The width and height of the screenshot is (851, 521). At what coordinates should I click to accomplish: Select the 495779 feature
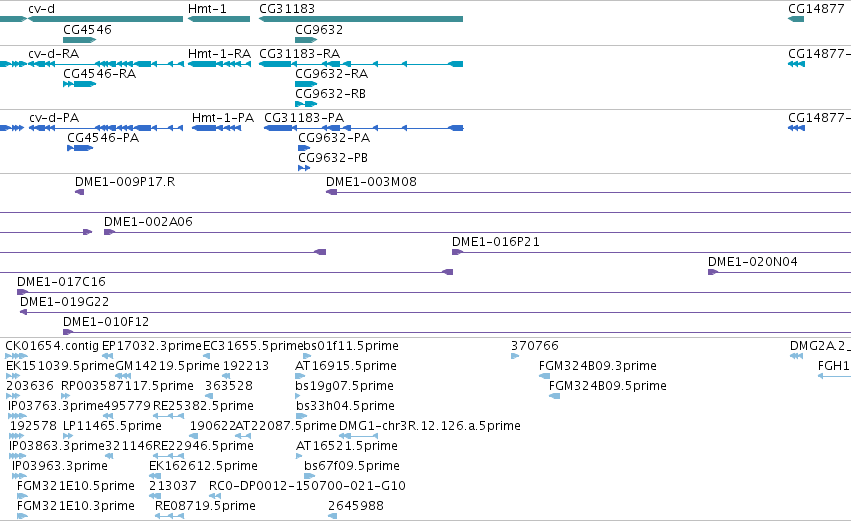point(108,416)
